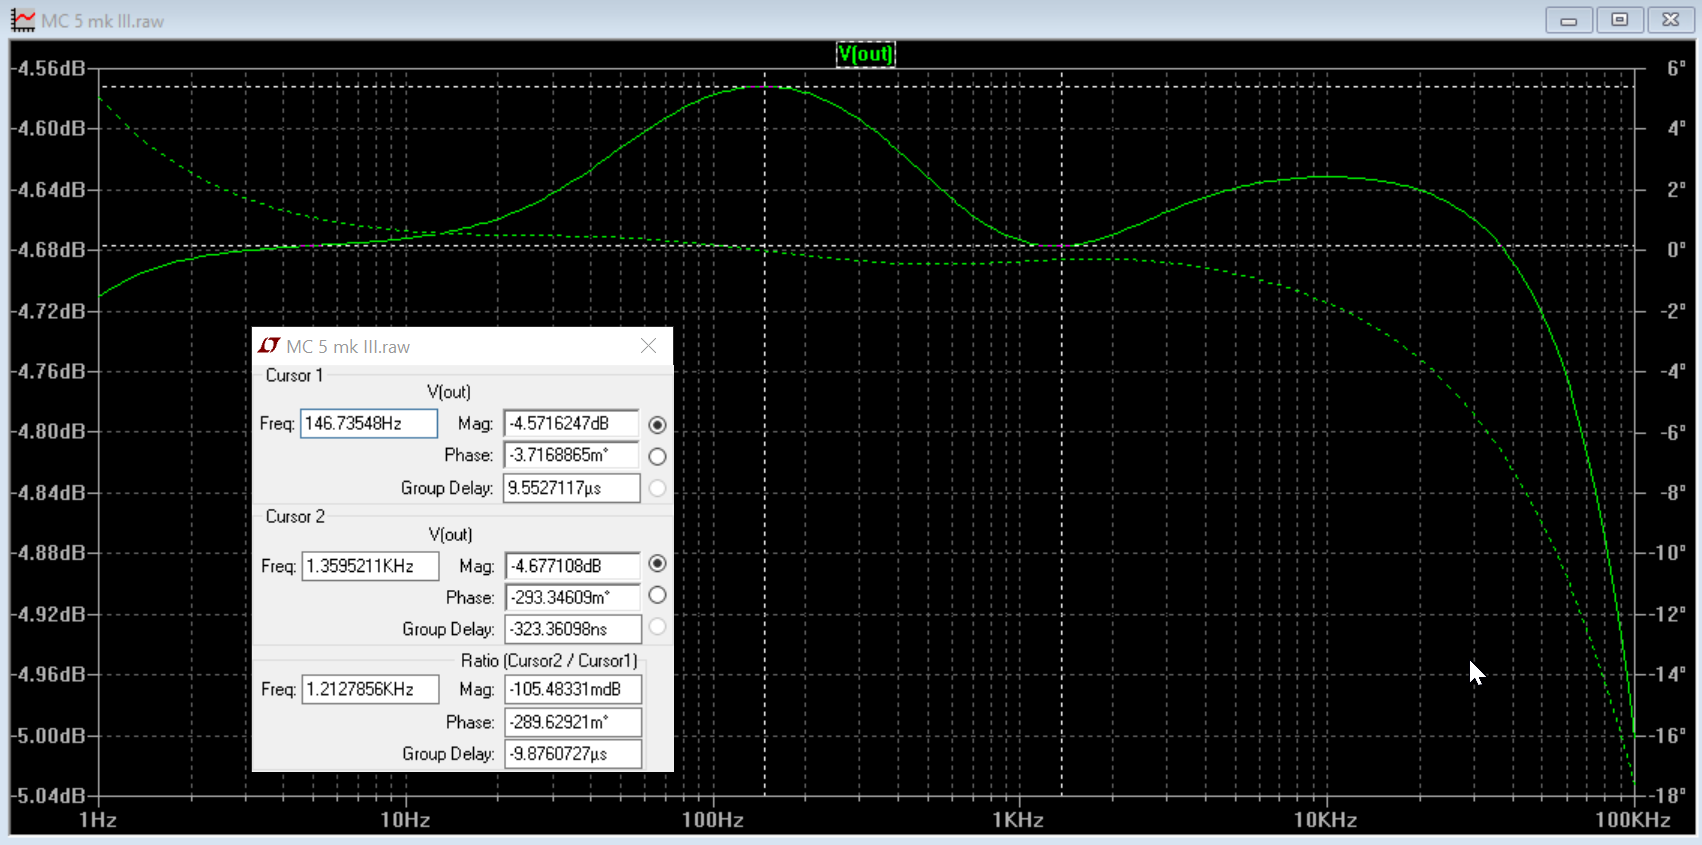Image resolution: width=1702 pixels, height=845 pixels.
Task: Click the 1Hz frequency axis label
Action: coord(98,820)
